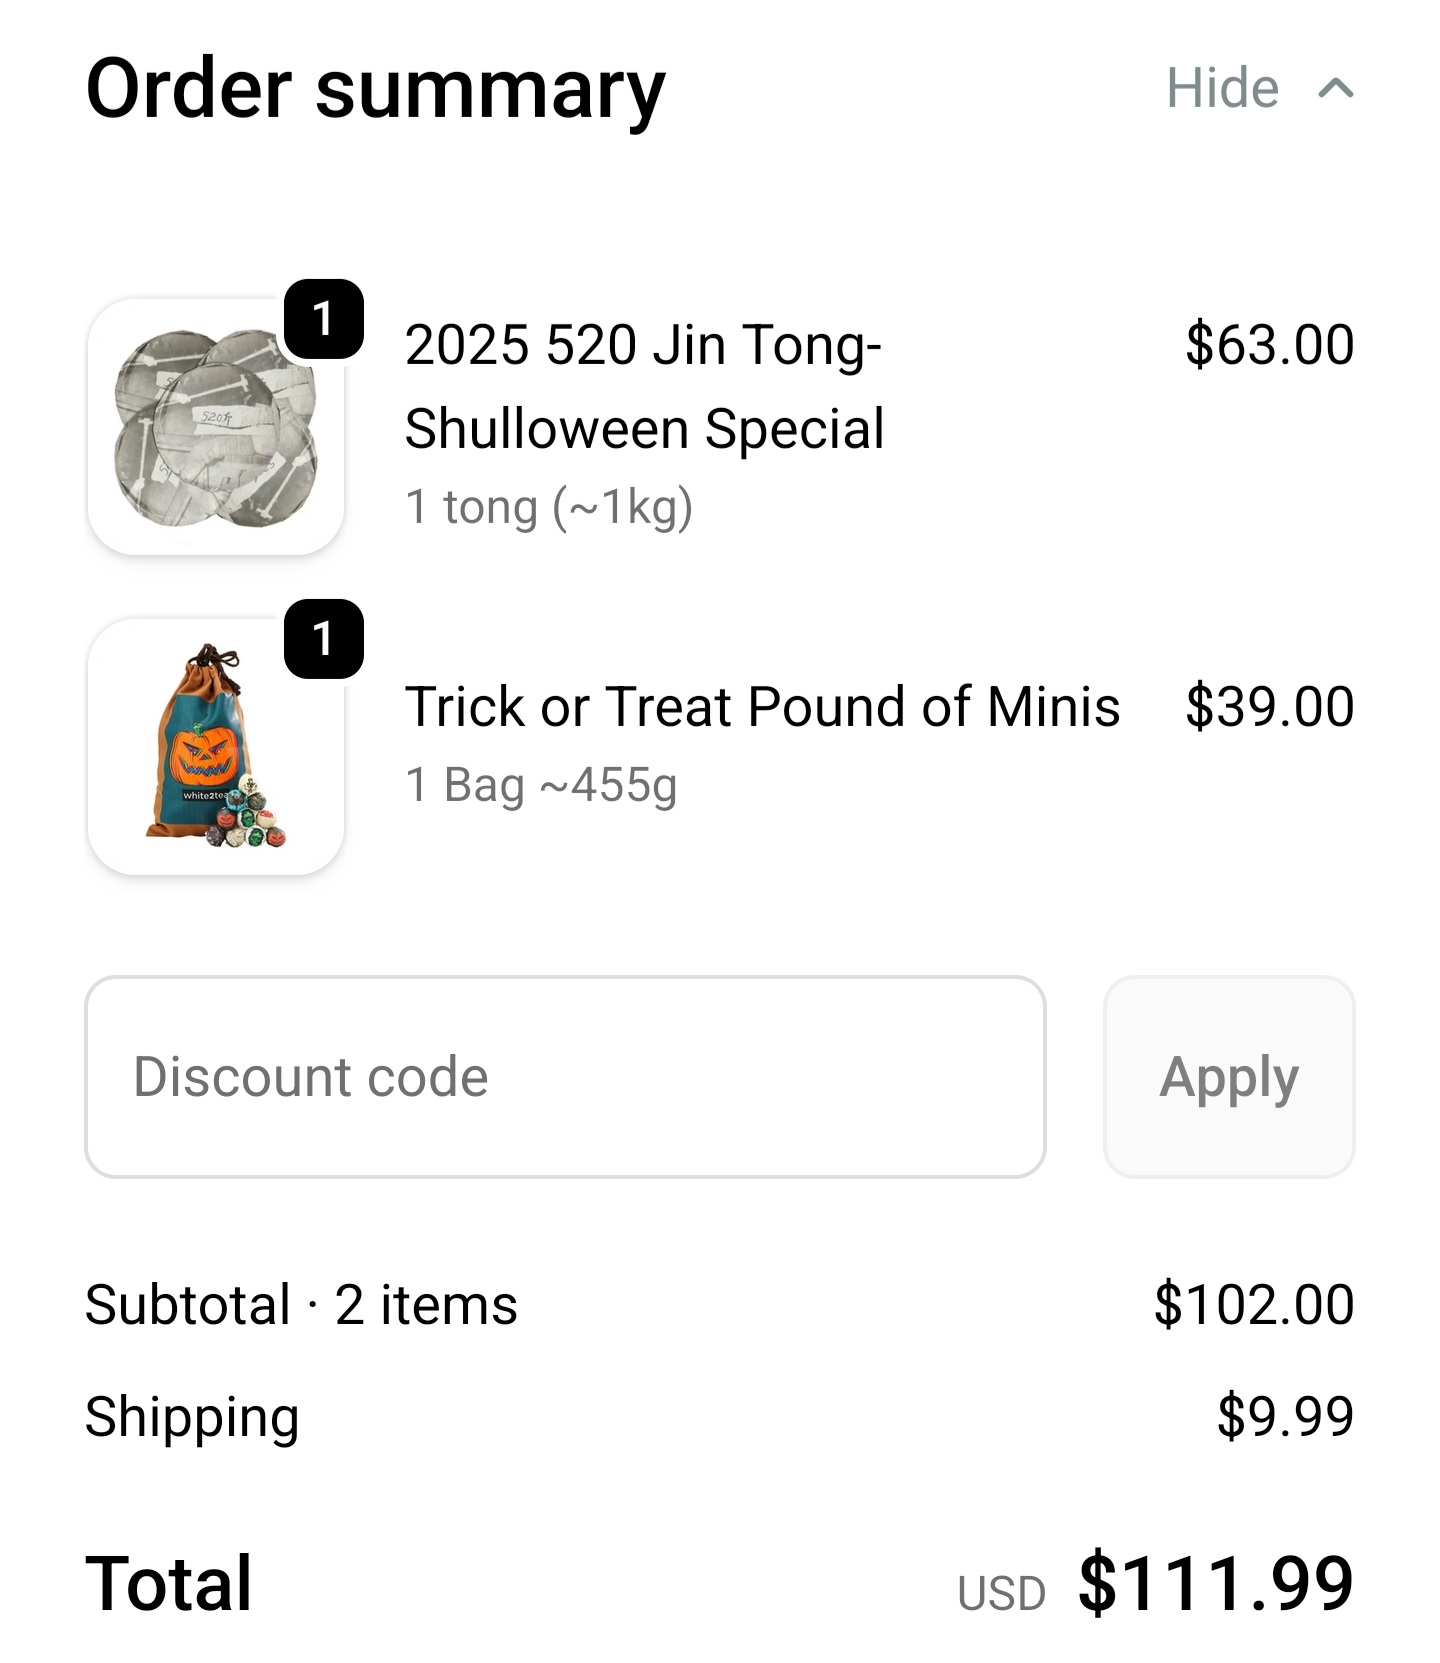The image size is (1440, 1663).
Task: Click the $39.00 item price
Action: [1269, 707]
